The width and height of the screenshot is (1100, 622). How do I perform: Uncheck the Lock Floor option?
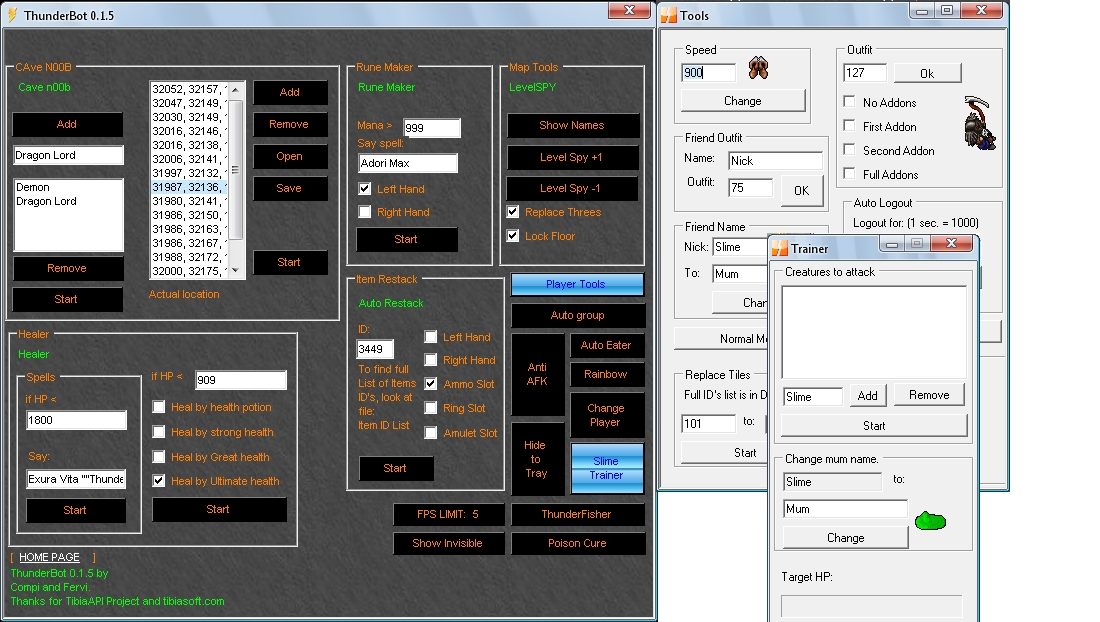[513, 236]
